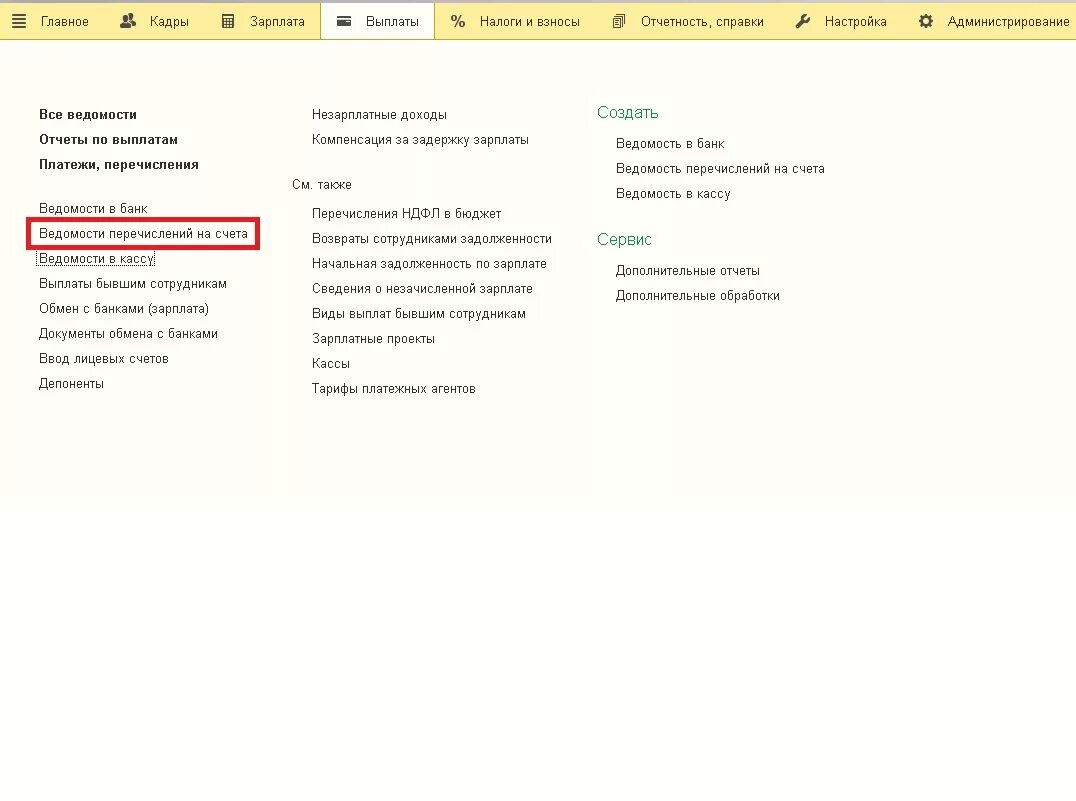1076x801 pixels.
Task: Open the main hamburger menu icon
Action: point(18,20)
